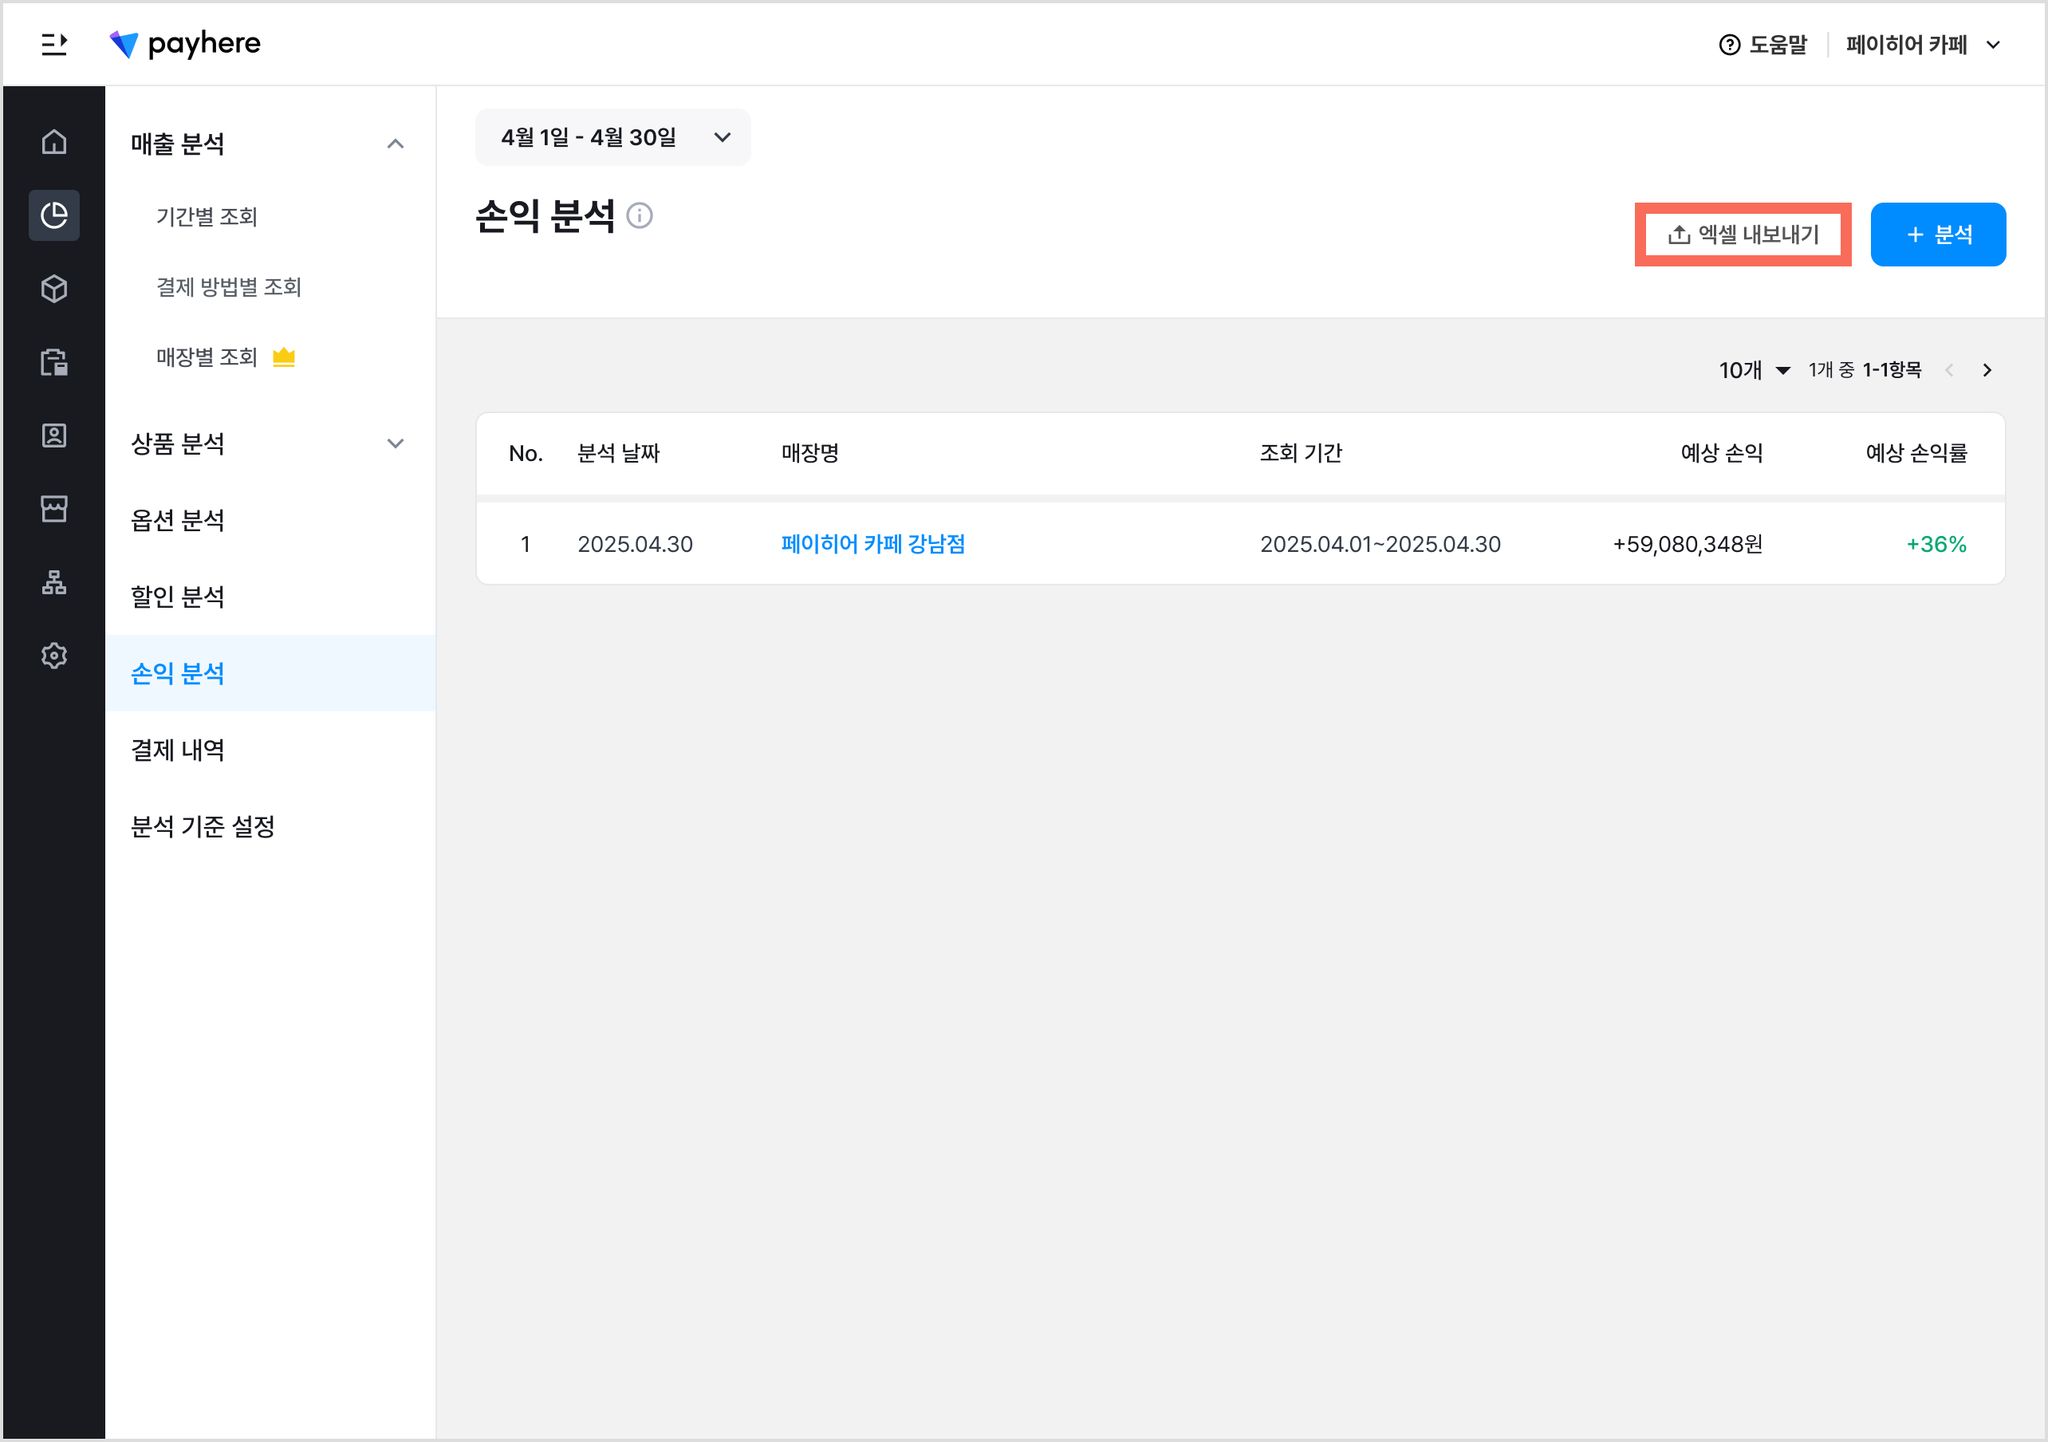
Task: Click the +59,080,348원 profit value
Action: pos(1688,544)
